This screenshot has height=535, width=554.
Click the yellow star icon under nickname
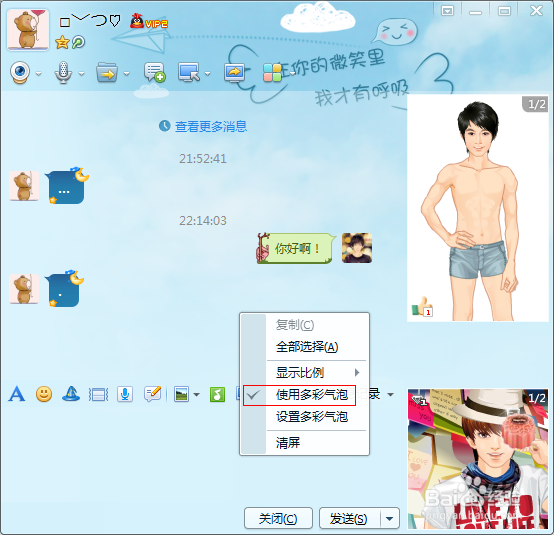62,42
